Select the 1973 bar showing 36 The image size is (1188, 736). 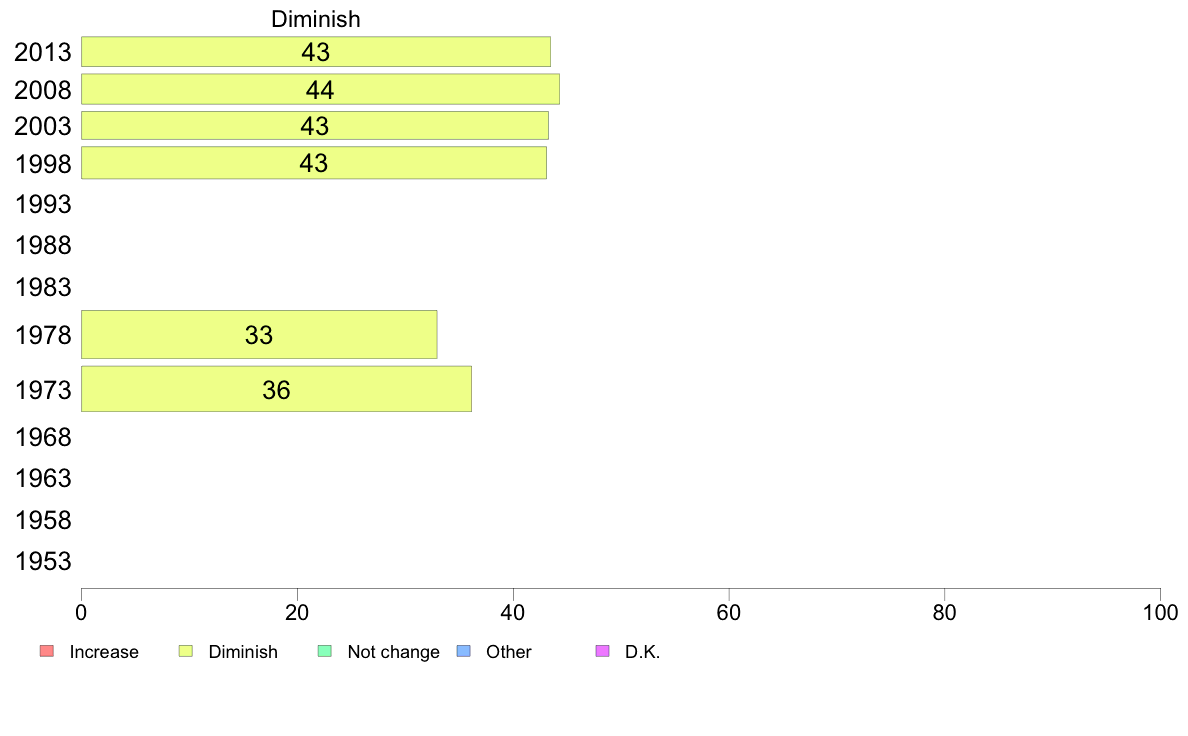pos(277,390)
